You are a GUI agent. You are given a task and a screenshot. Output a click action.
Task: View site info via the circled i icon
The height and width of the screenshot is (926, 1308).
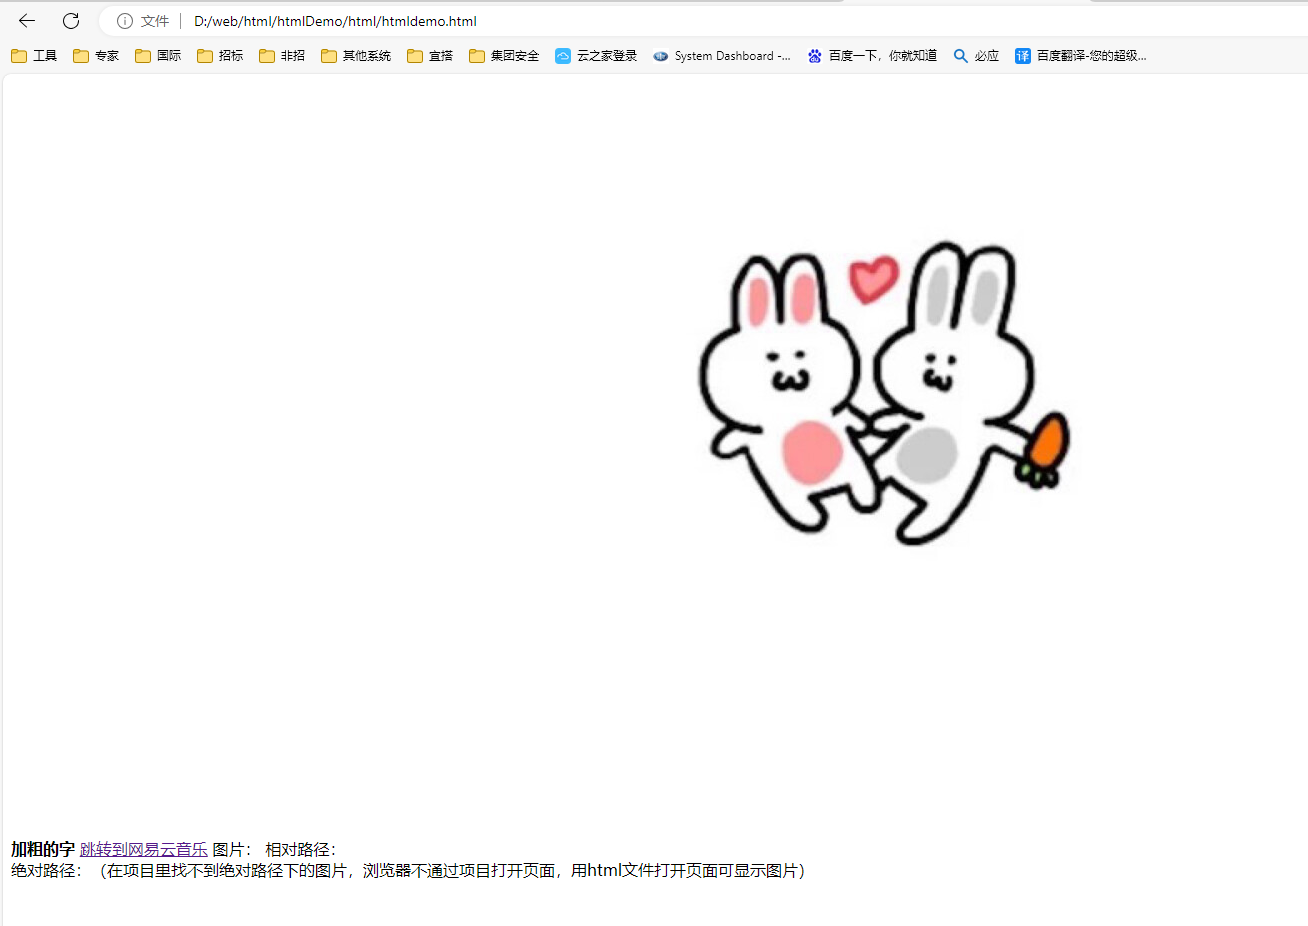tap(125, 21)
